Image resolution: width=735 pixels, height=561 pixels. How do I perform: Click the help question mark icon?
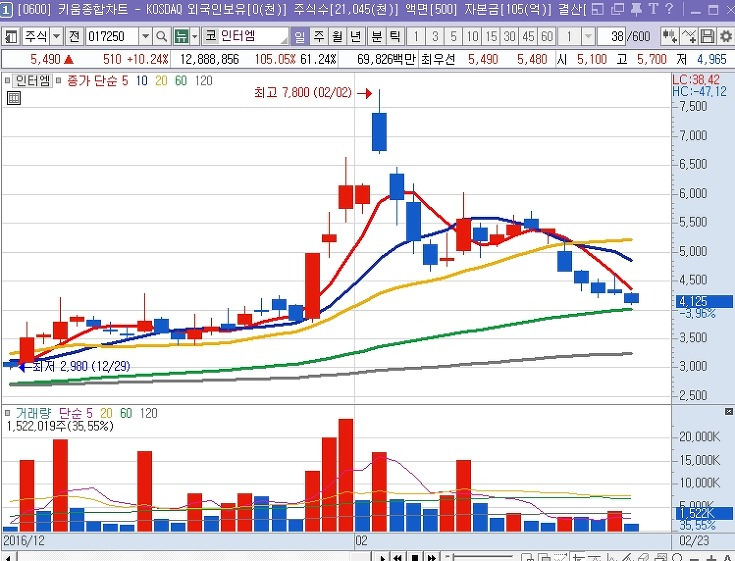669,9
